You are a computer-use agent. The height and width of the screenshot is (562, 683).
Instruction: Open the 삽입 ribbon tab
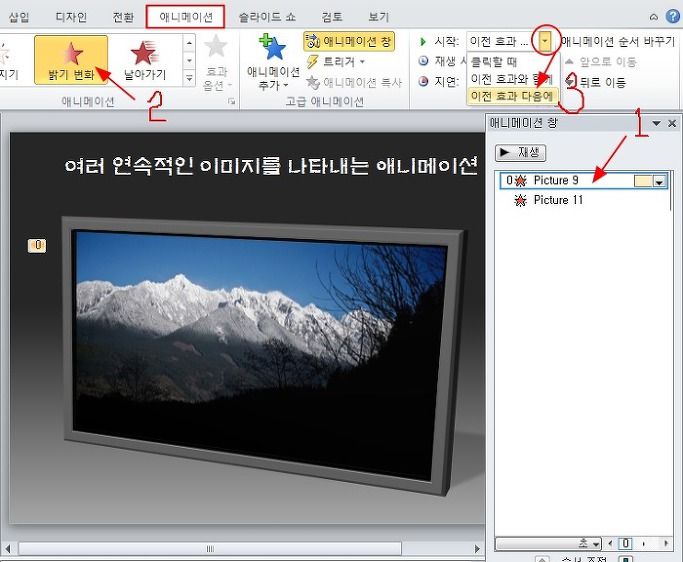(x=19, y=17)
